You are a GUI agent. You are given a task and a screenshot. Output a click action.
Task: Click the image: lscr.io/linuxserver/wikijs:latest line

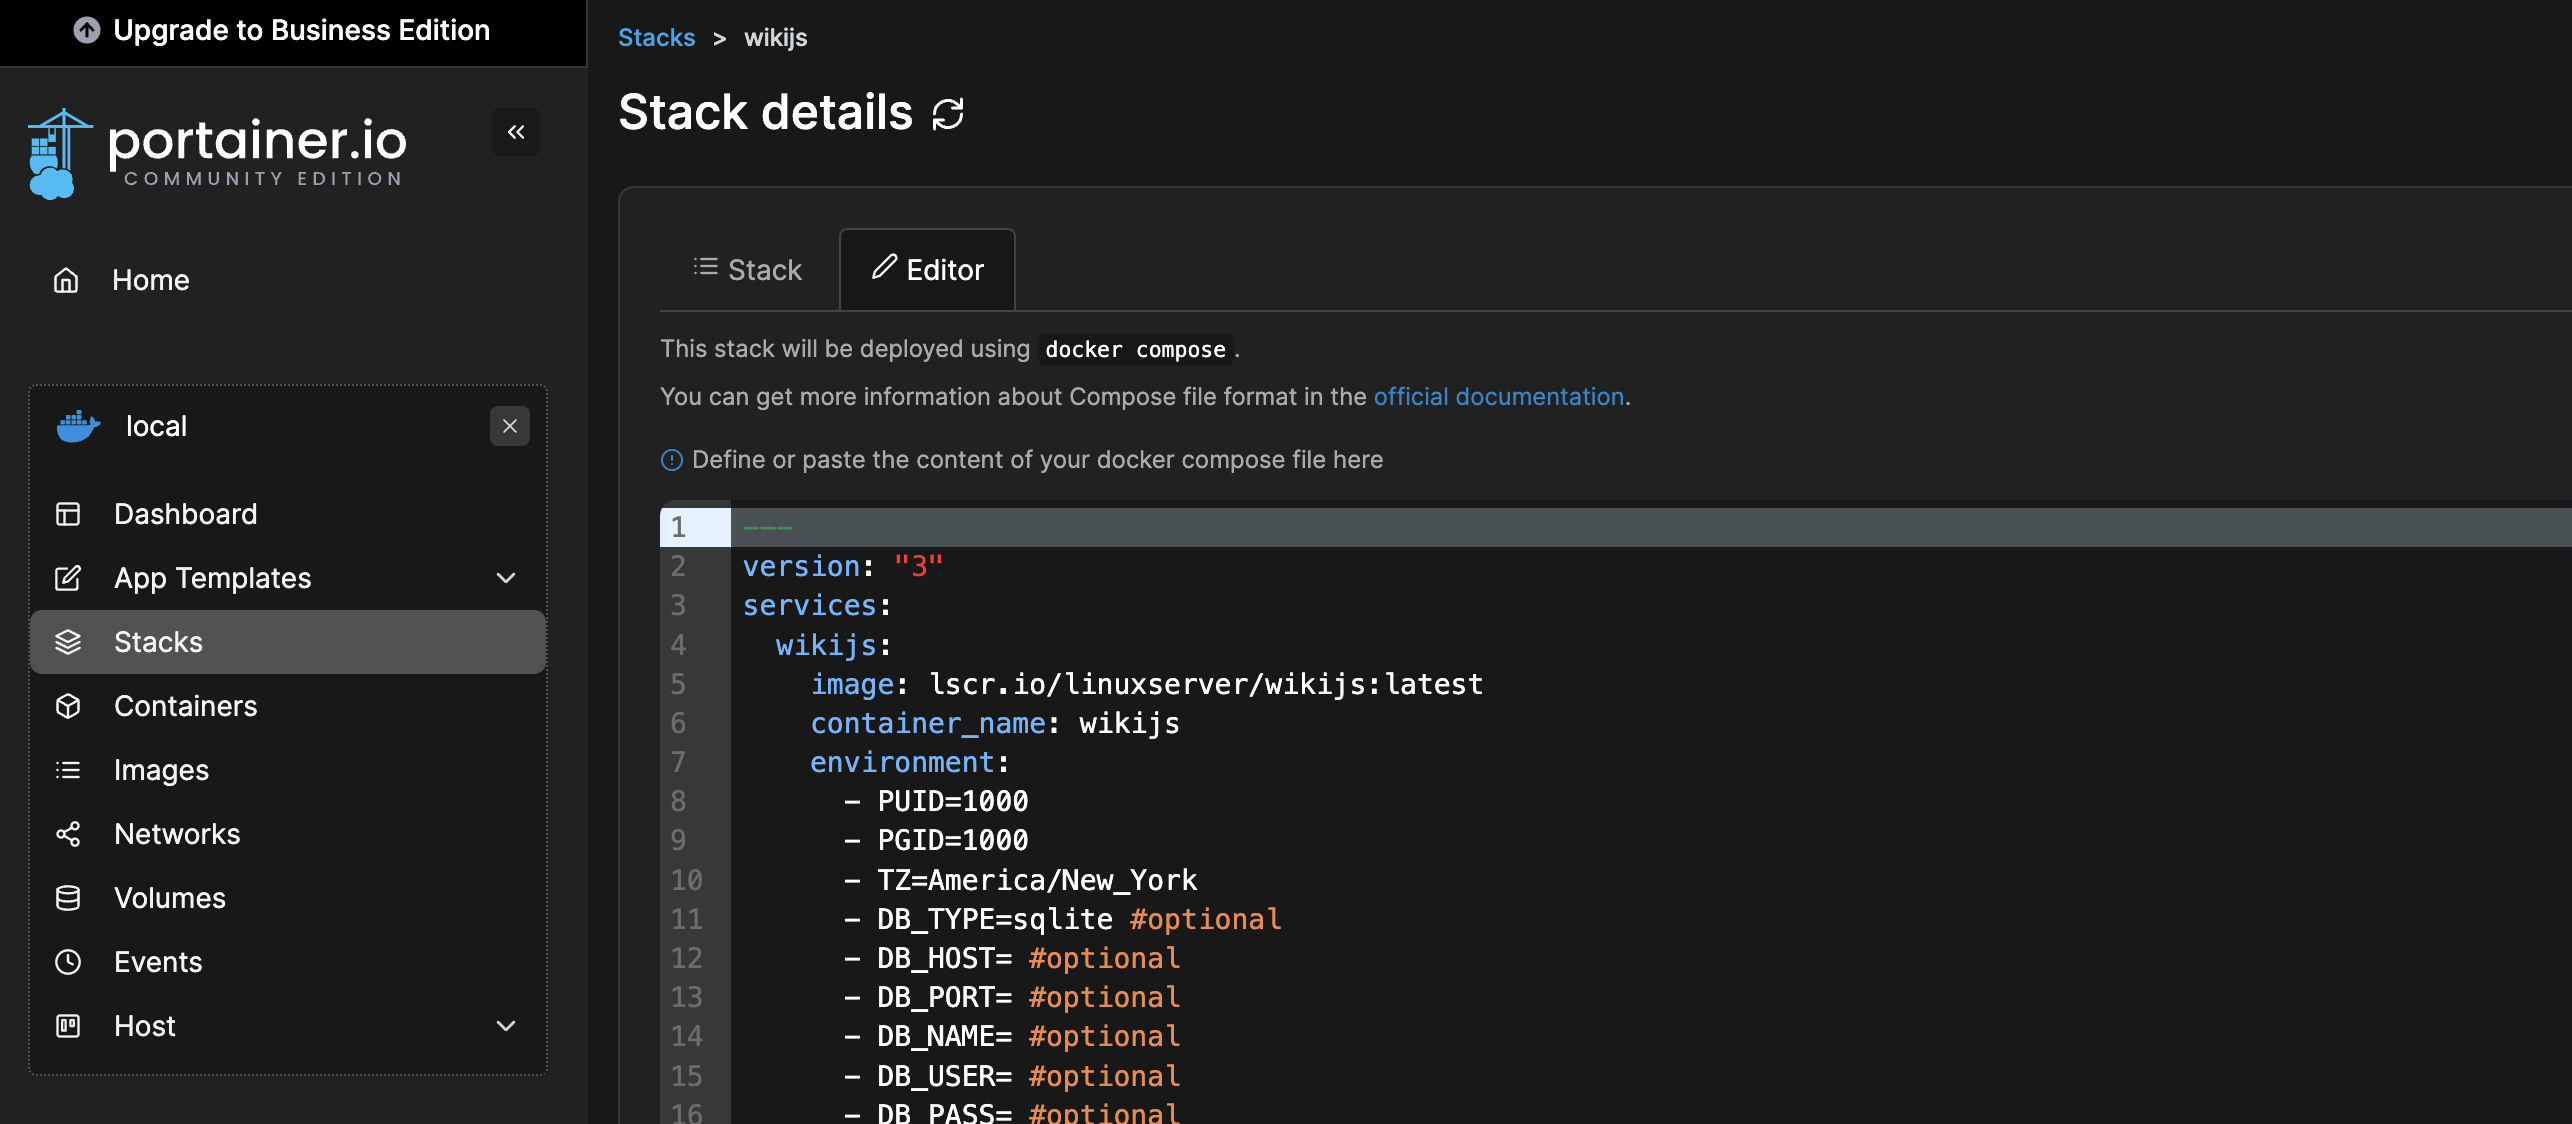point(1146,685)
